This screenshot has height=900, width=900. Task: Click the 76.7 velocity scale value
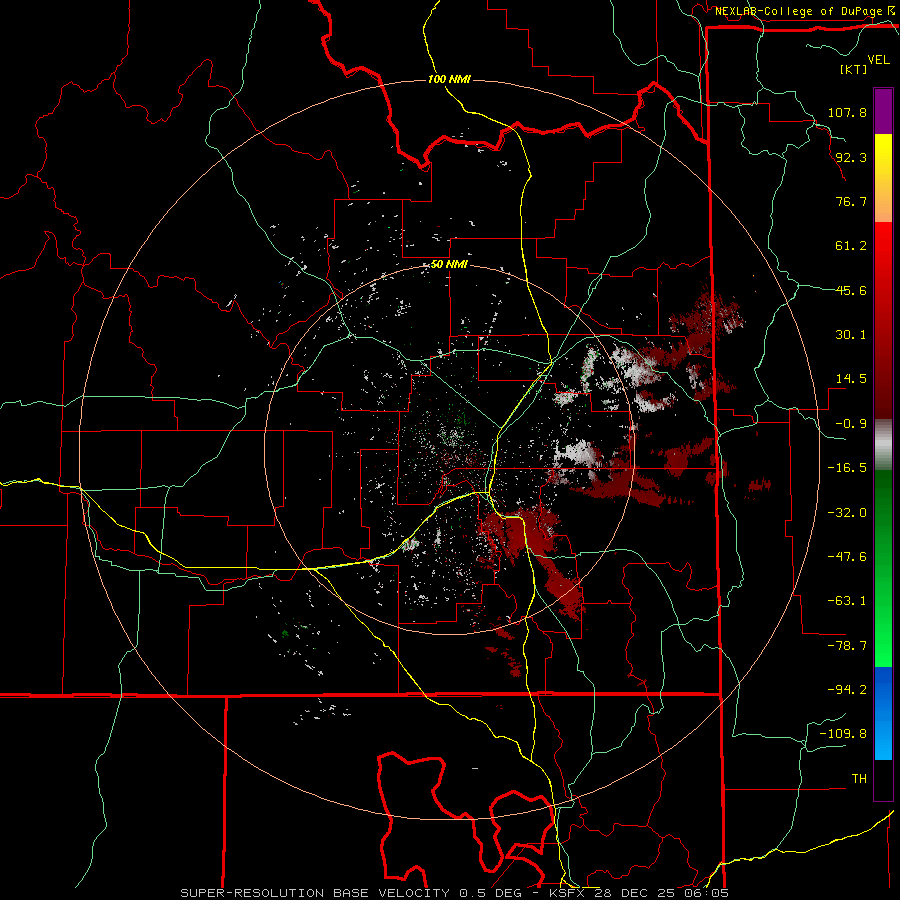[x=851, y=201]
